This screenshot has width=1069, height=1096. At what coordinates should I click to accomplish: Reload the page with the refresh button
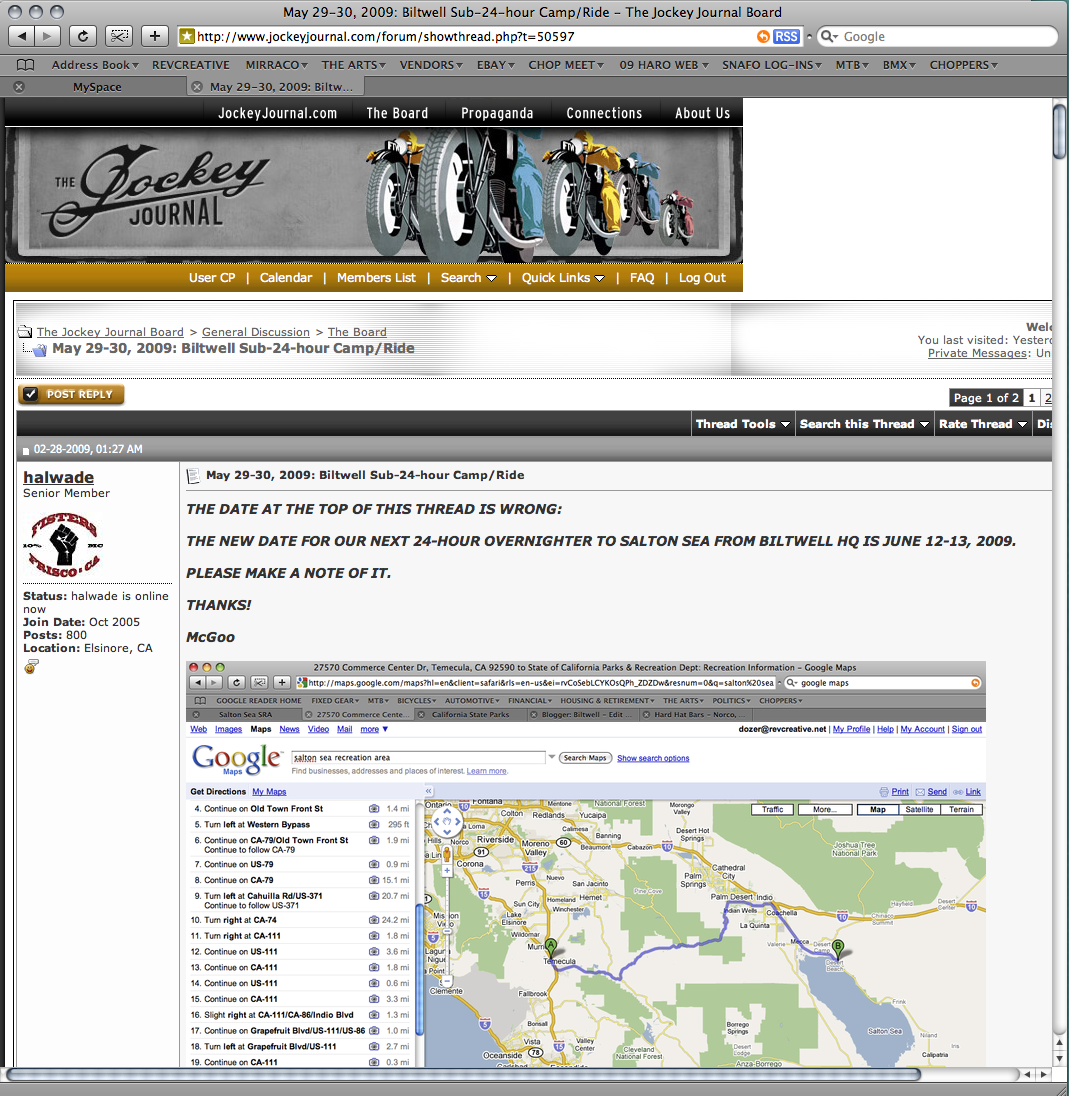[x=83, y=36]
